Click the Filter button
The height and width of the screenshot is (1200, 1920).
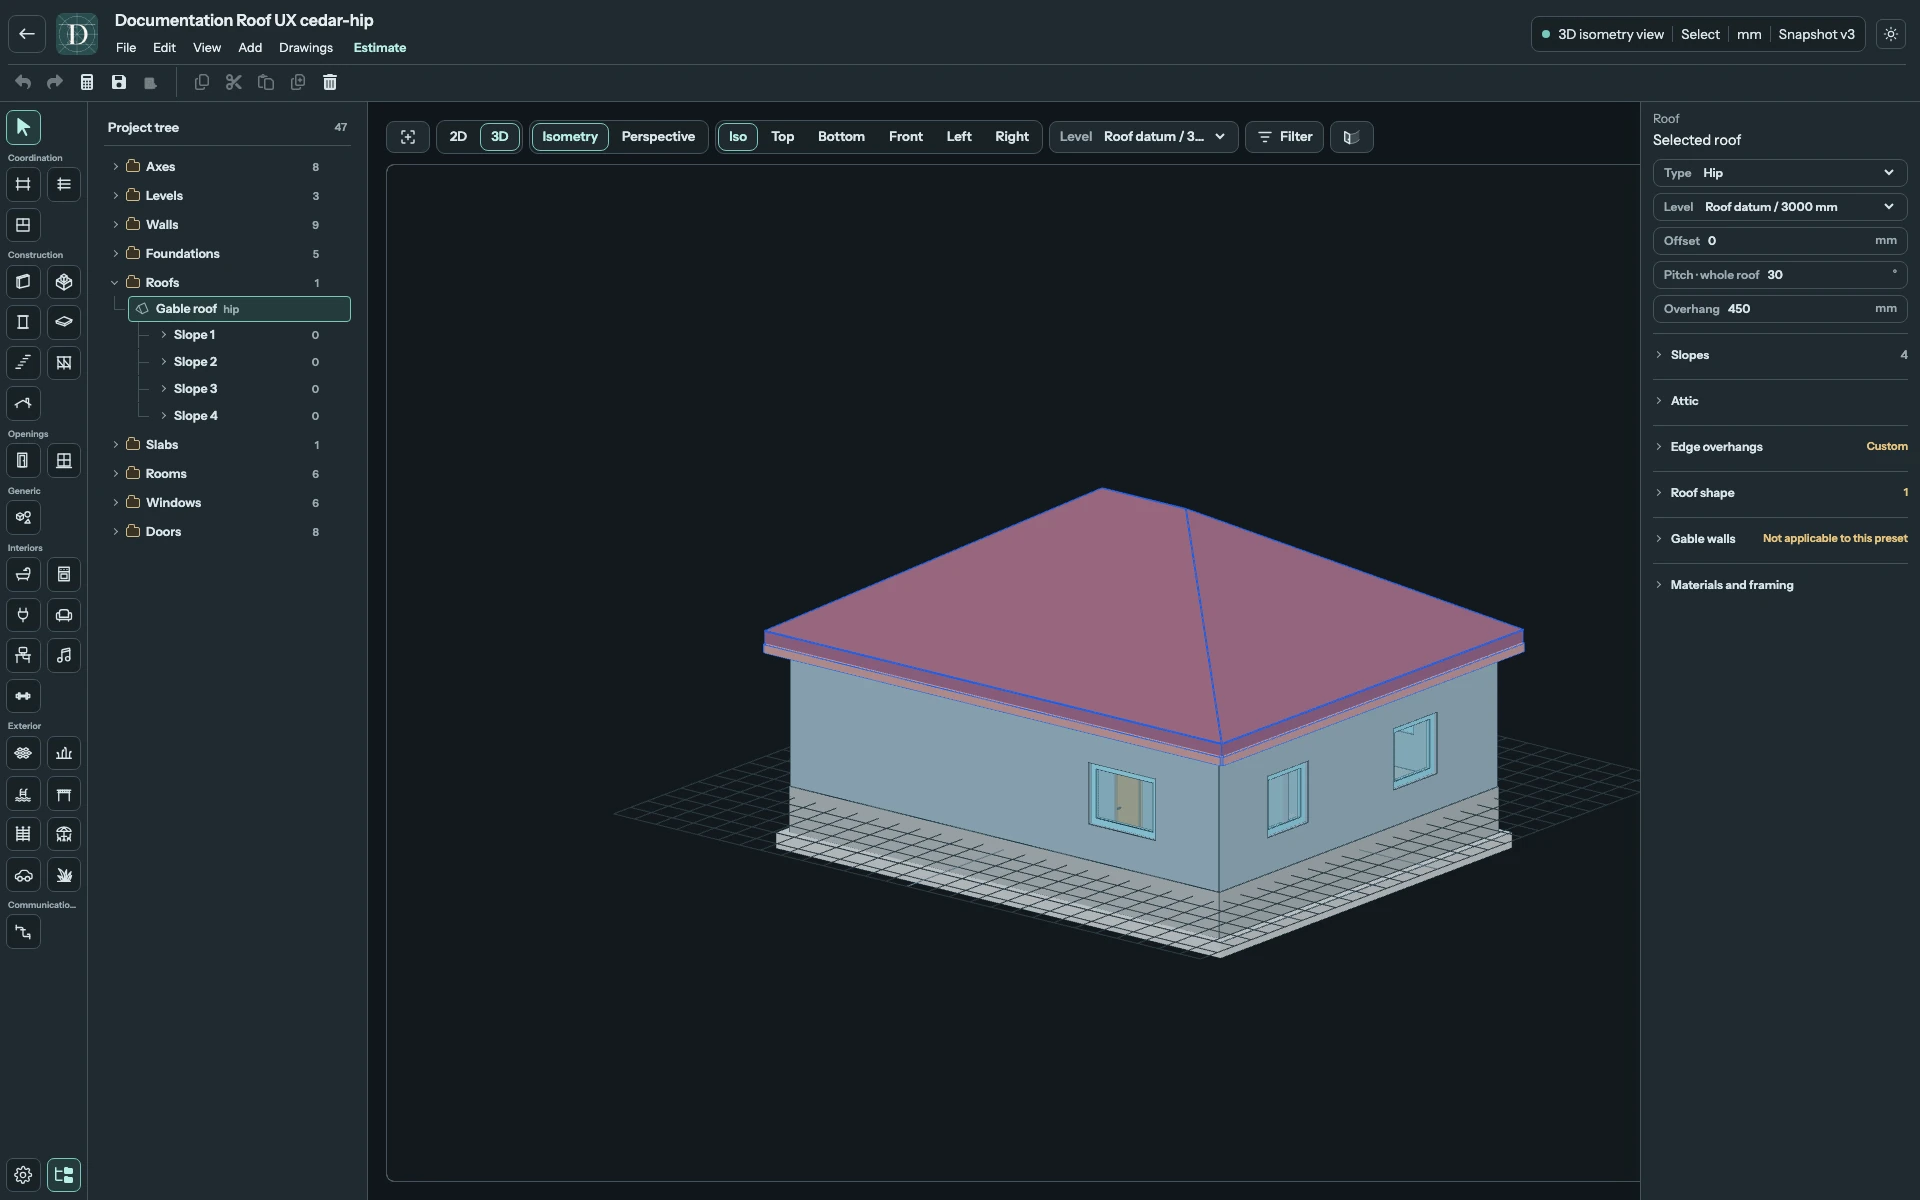(1284, 137)
